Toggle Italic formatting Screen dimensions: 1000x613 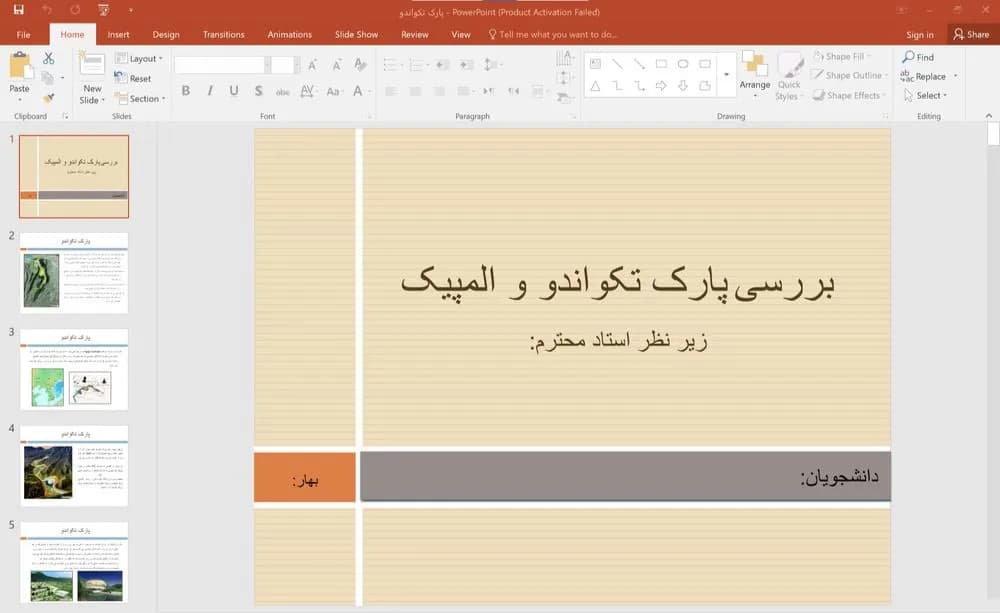210,91
